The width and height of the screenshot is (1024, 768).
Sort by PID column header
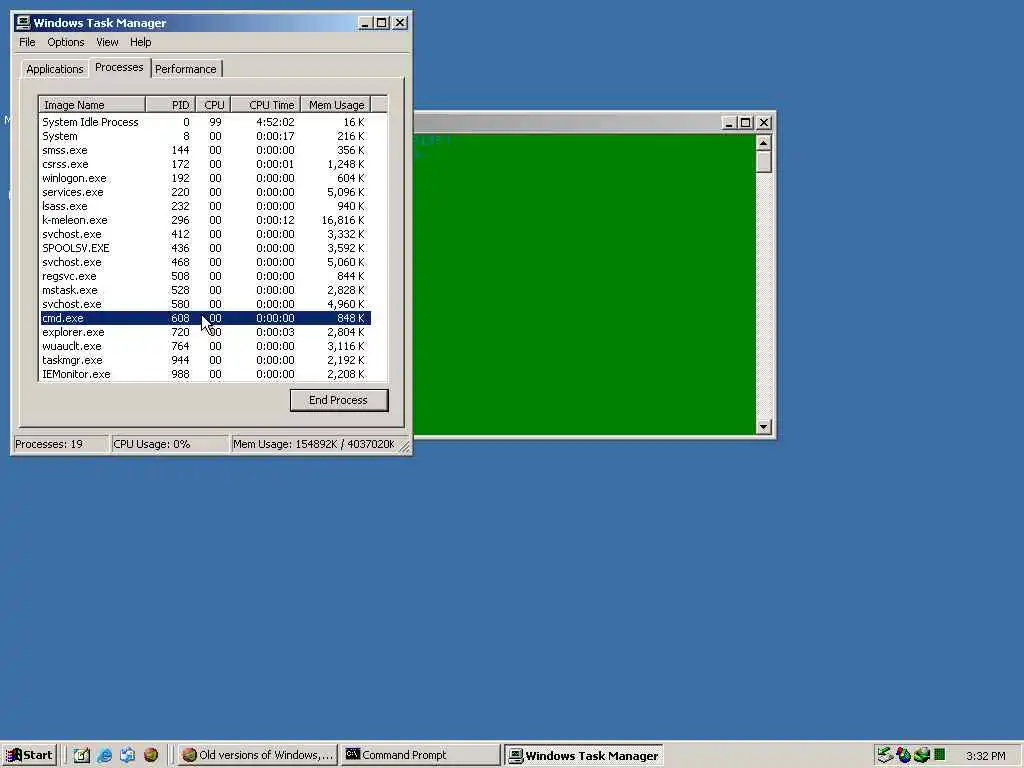coord(170,104)
